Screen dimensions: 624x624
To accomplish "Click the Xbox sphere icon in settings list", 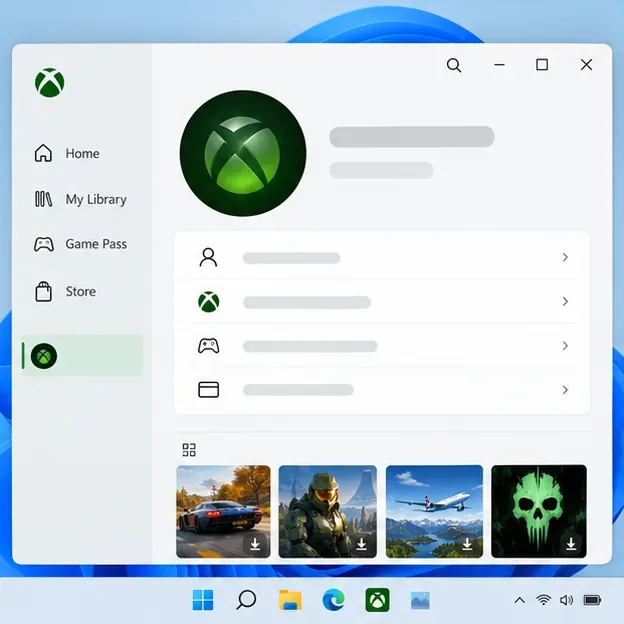I will pos(209,302).
